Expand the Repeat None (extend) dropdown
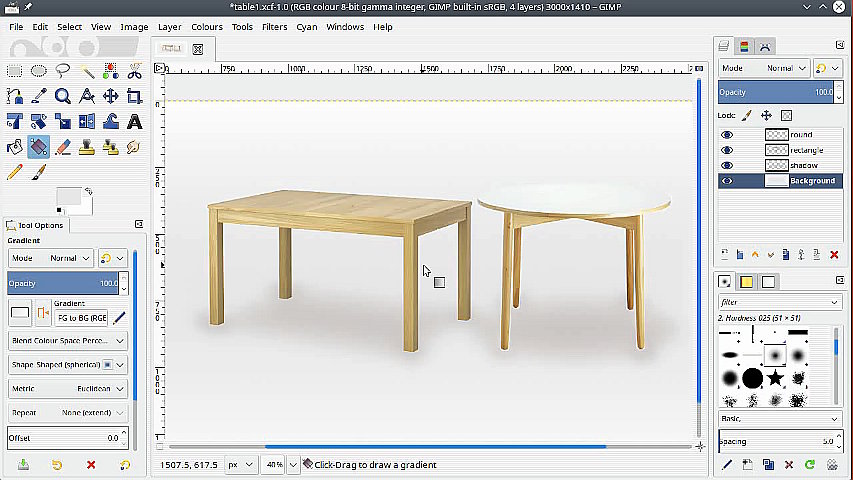The width and height of the screenshot is (853, 480). click(67, 412)
